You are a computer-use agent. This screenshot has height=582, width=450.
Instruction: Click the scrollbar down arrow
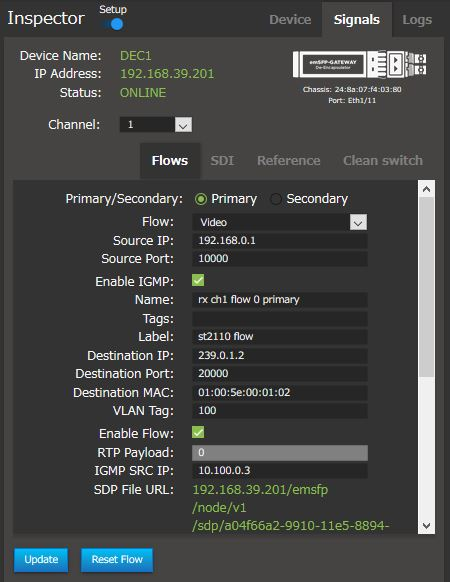coord(426,526)
